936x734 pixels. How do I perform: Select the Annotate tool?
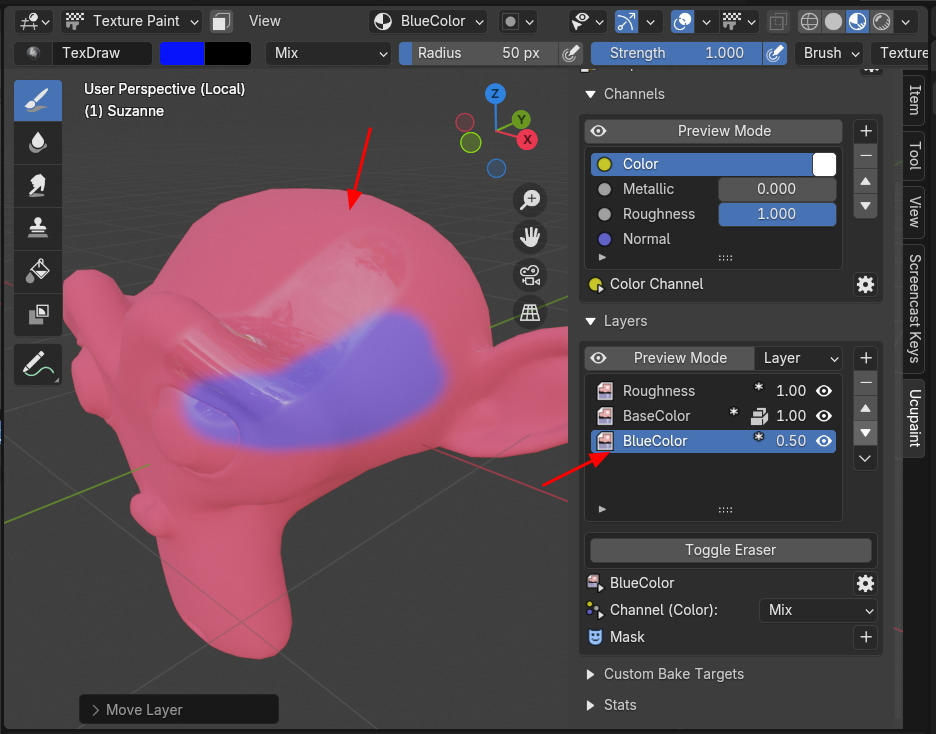(x=38, y=364)
